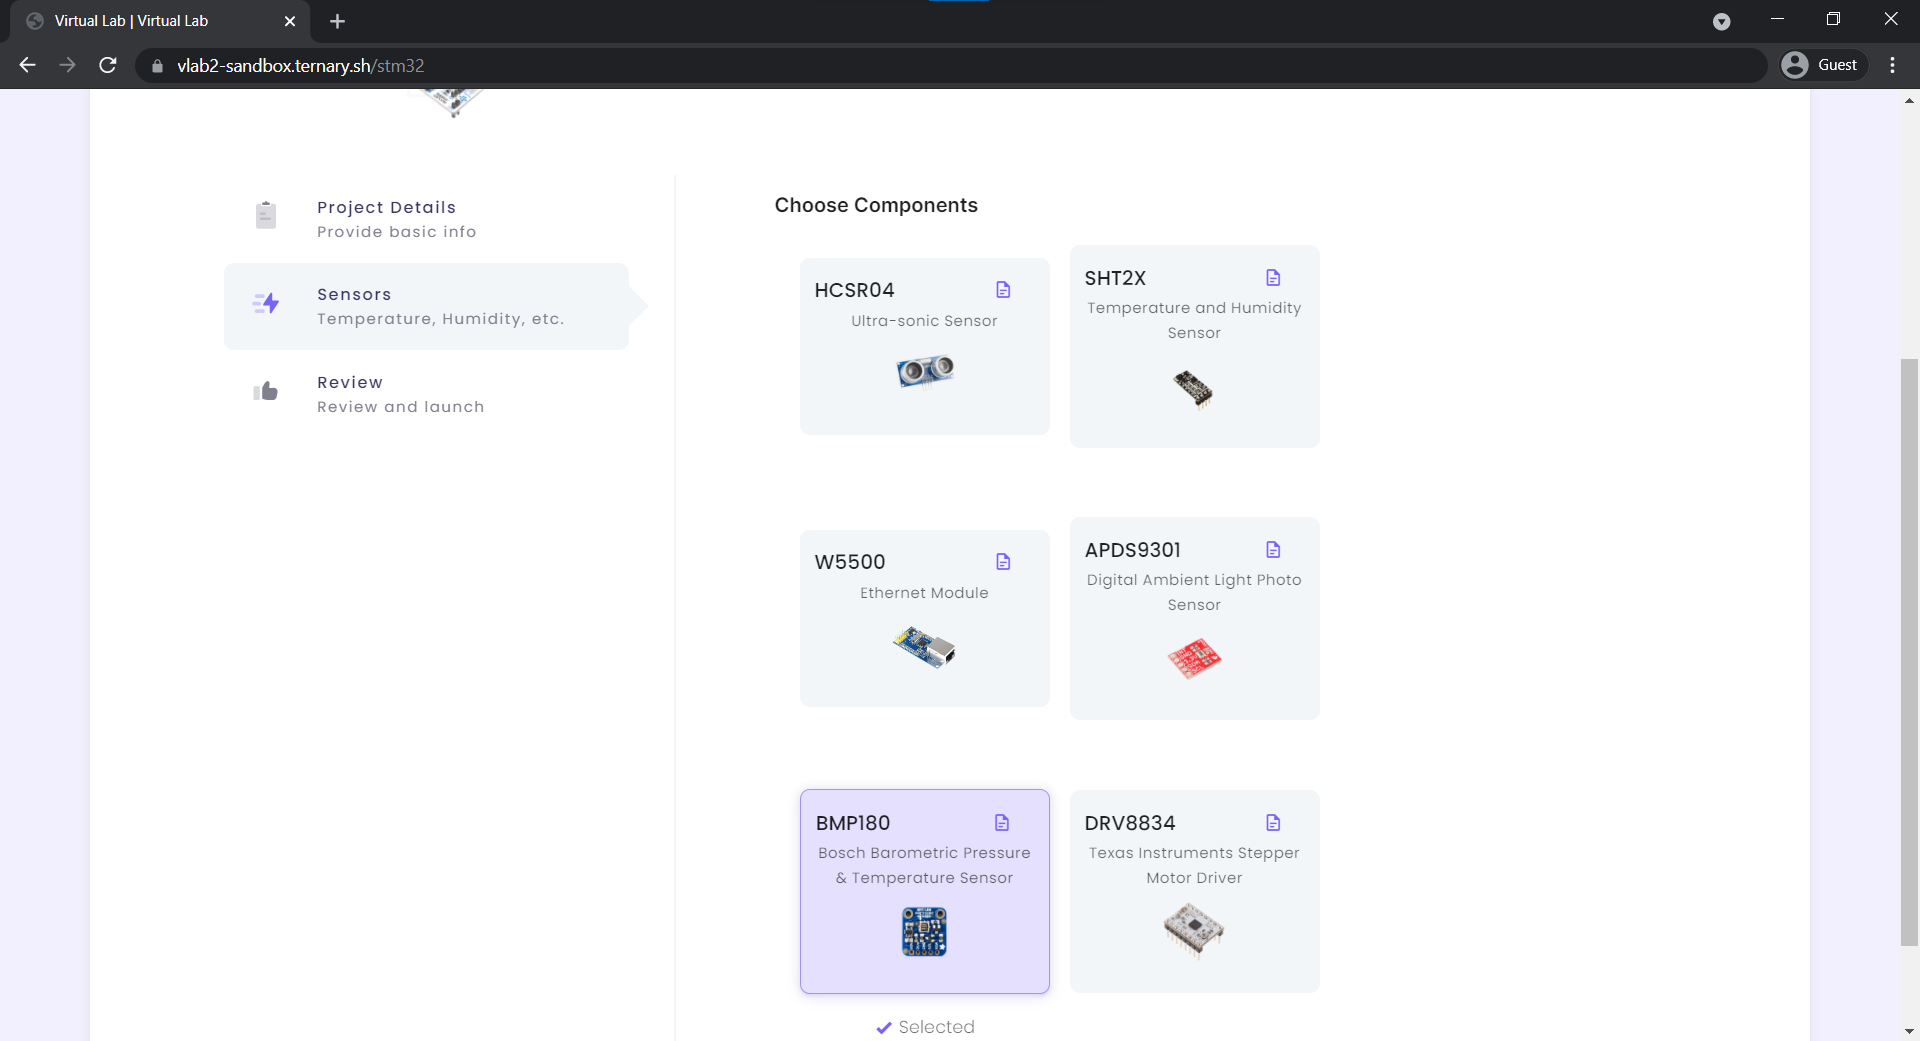1920x1041 pixels.
Task: View site info via the lock icon
Action: (157, 66)
